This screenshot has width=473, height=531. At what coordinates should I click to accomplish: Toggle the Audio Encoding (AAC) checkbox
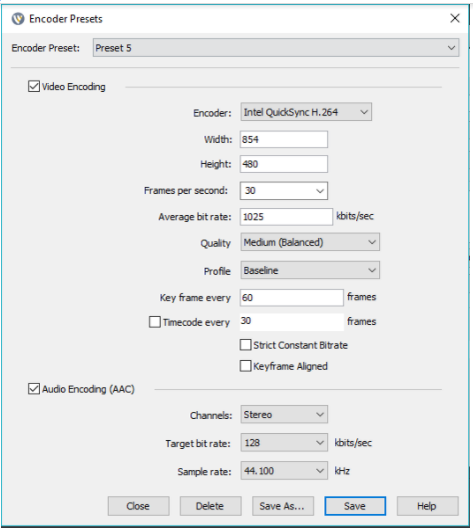click(34, 389)
